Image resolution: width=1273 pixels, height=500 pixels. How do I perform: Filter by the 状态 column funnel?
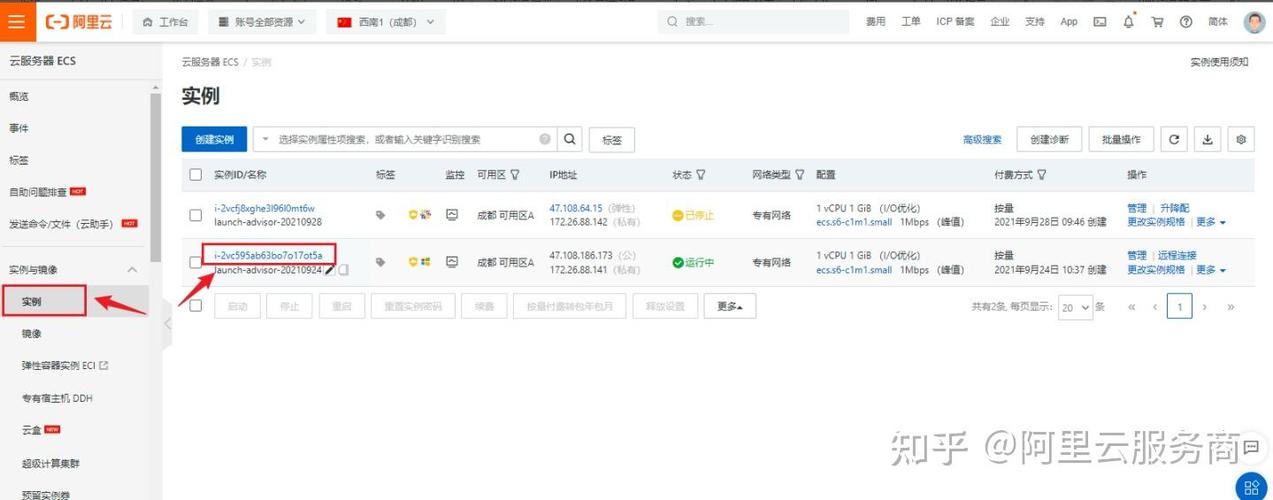(701, 175)
